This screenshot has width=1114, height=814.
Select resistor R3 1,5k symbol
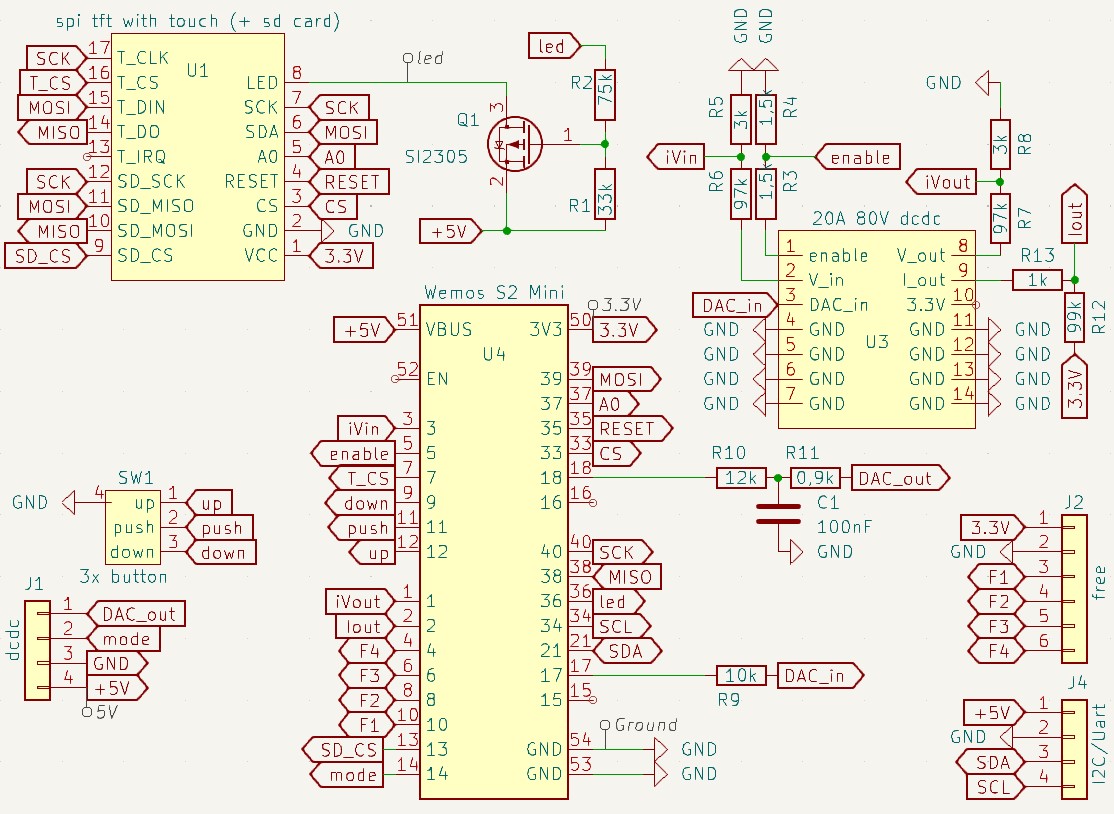click(765, 194)
